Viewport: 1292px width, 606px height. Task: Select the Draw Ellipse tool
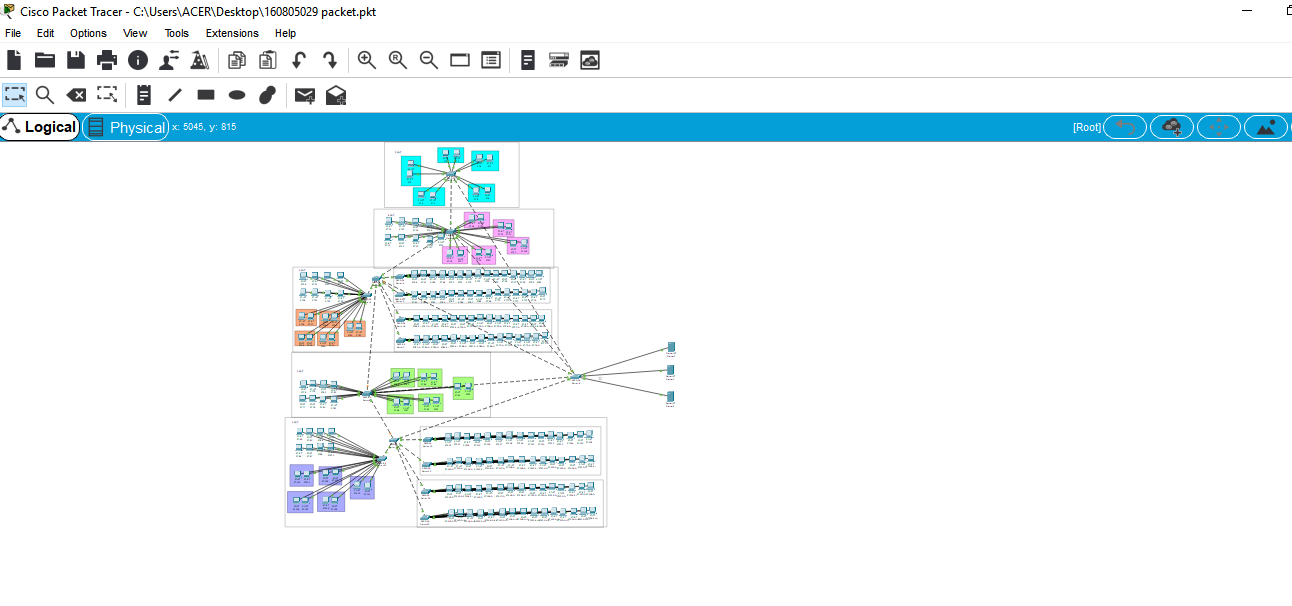pyautogui.click(x=237, y=95)
